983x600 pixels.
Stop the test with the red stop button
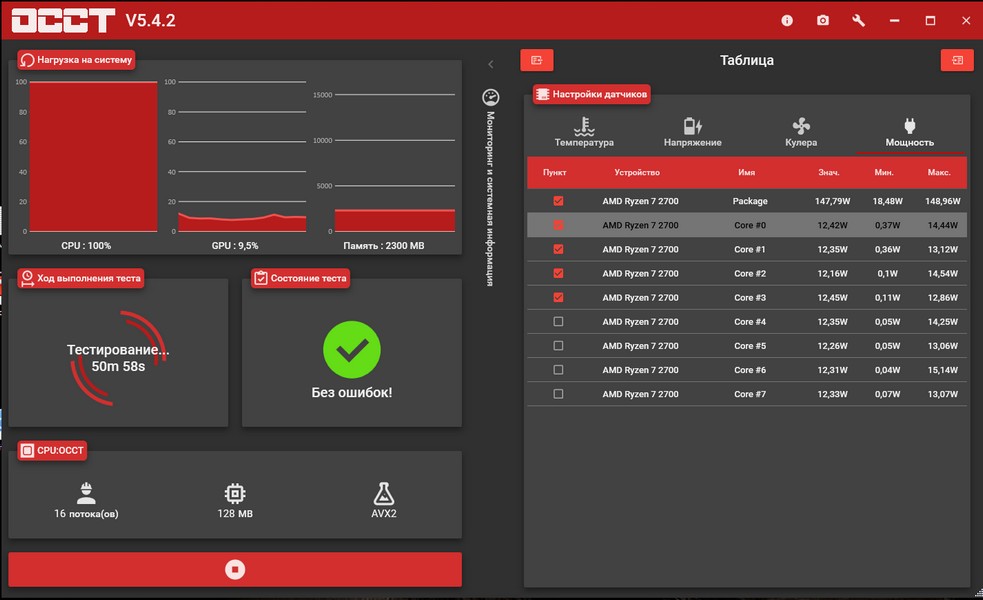tap(235, 569)
